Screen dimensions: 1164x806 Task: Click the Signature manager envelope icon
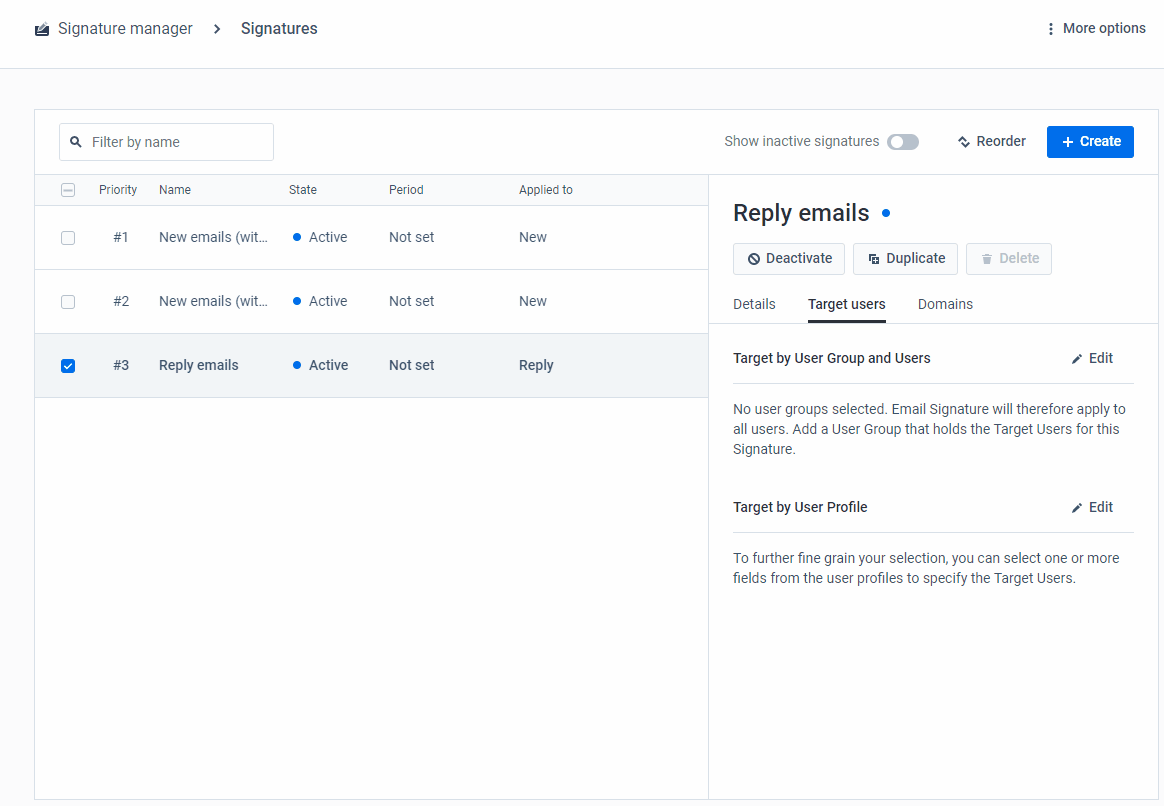pyautogui.click(x=41, y=28)
